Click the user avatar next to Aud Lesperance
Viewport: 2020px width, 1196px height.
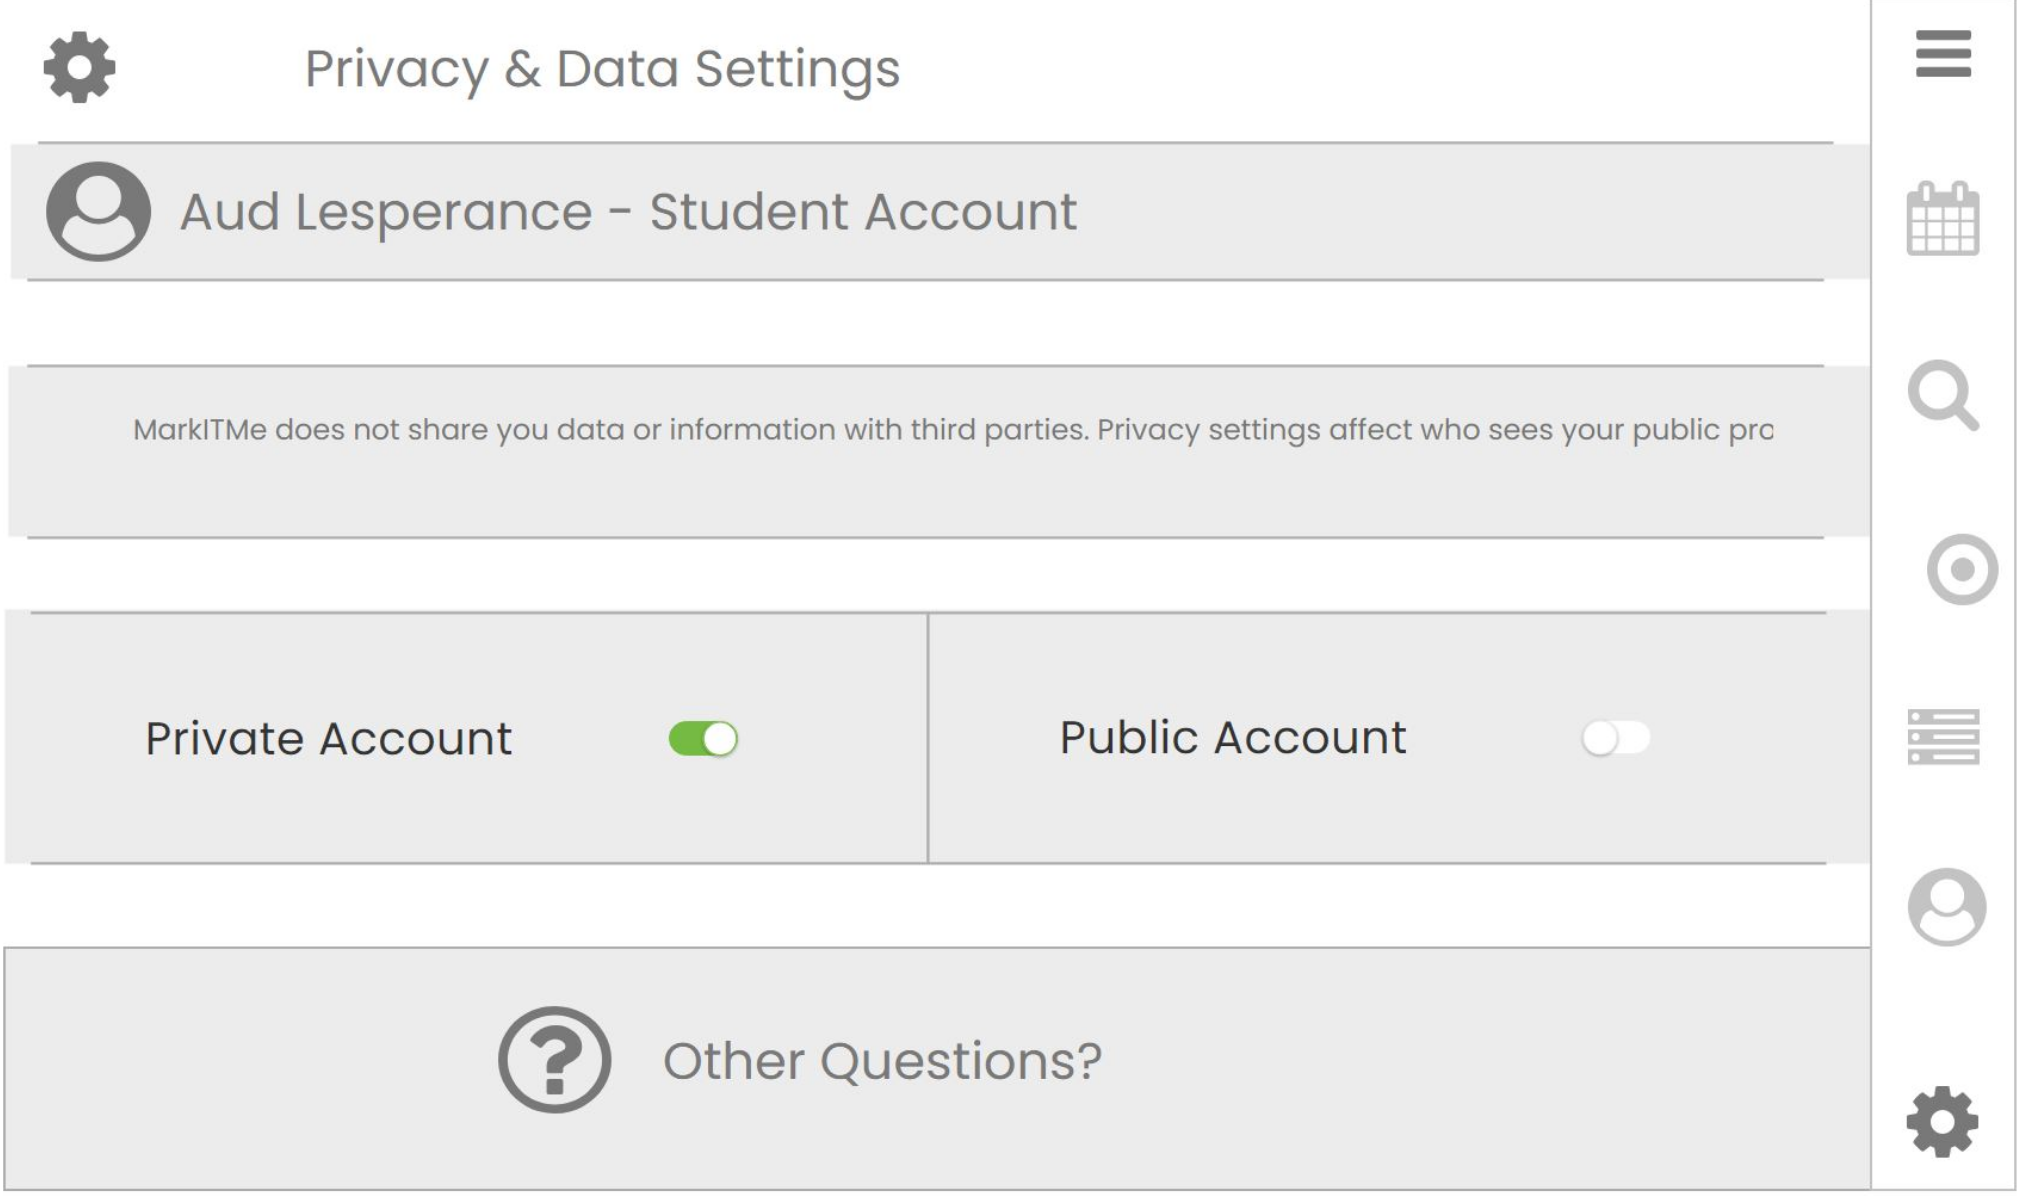(98, 212)
